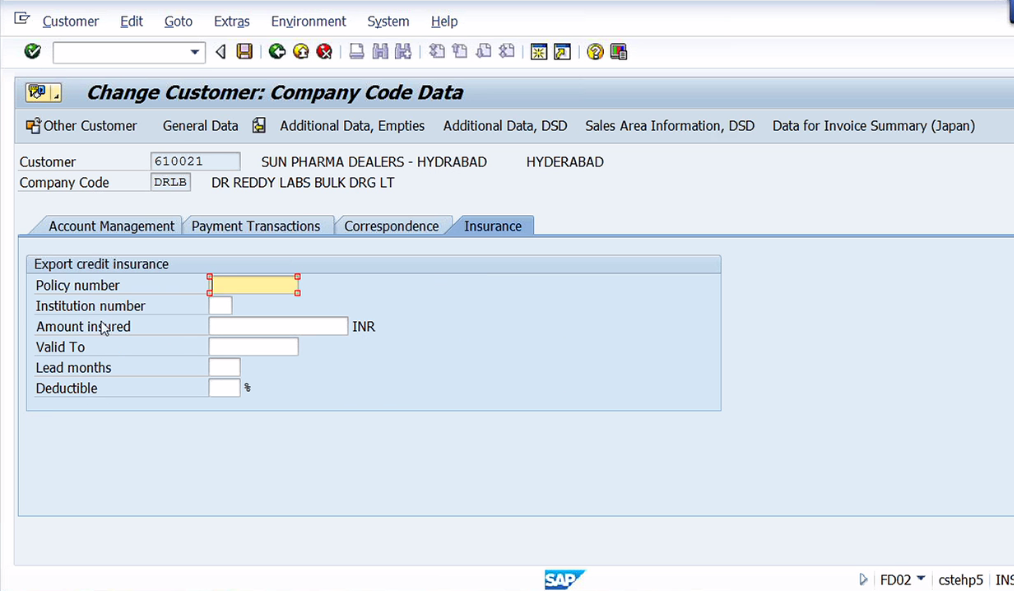Viewport: 1014px width, 591px height.
Task: Click the SUN PHARMA DEALERS - HYDRABAD text
Action: (x=374, y=162)
